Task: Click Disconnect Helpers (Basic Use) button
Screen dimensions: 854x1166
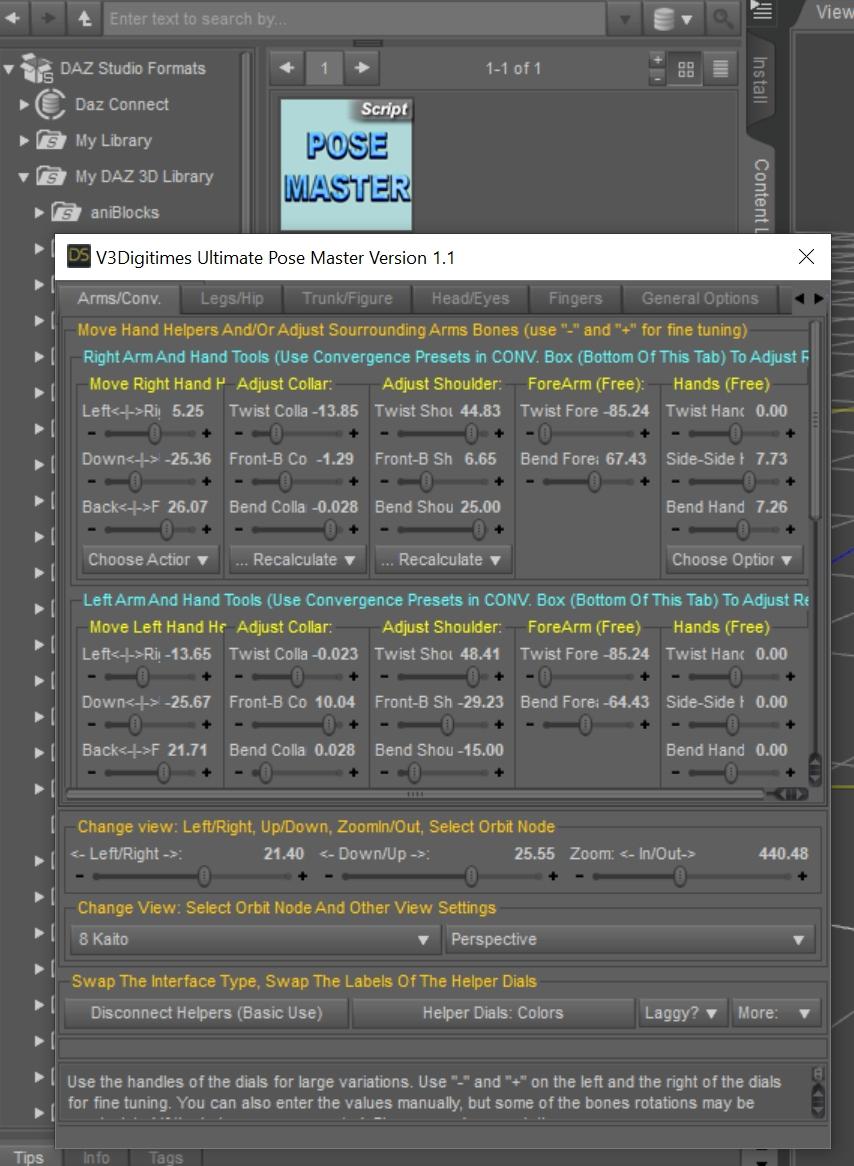Action: coord(206,1013)
